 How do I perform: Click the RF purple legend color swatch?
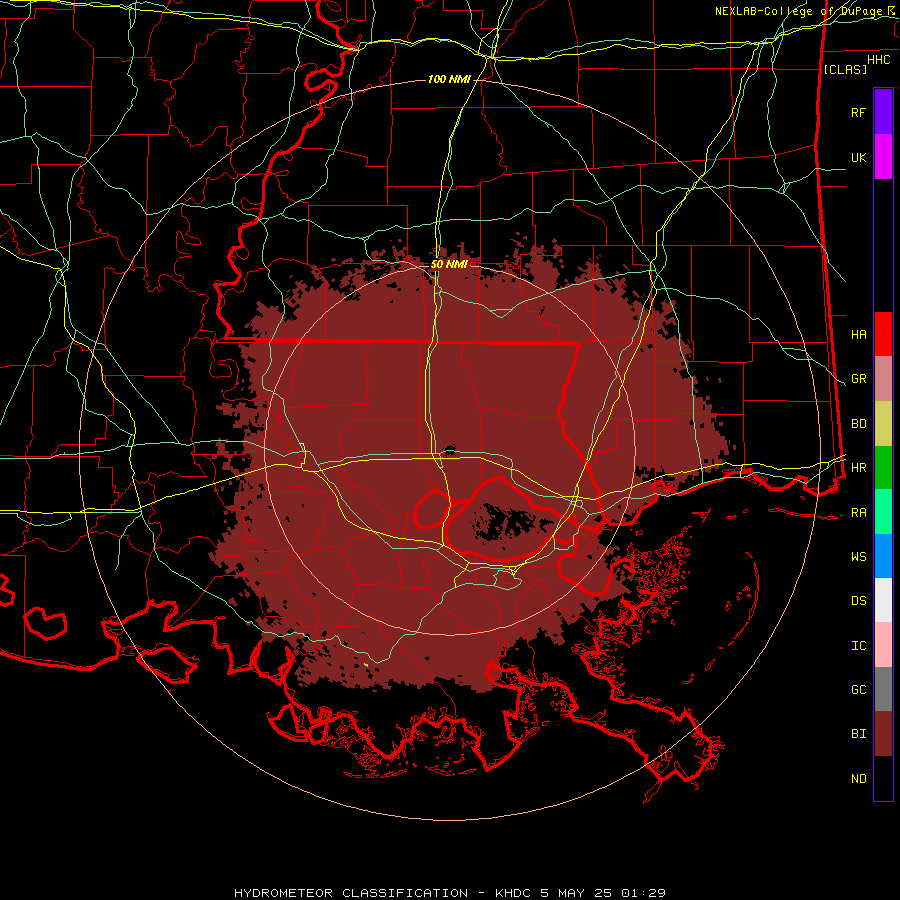coord(883,112)
